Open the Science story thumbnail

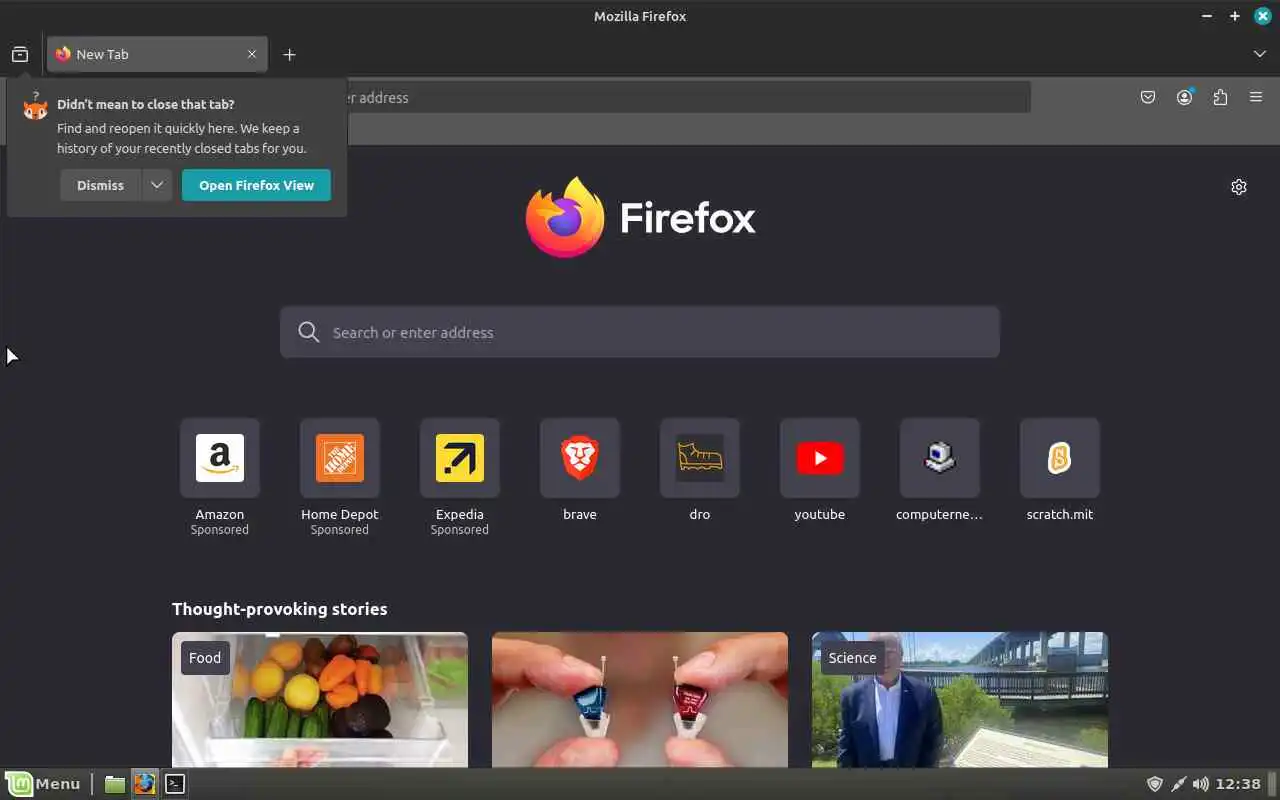click(960, 700)
